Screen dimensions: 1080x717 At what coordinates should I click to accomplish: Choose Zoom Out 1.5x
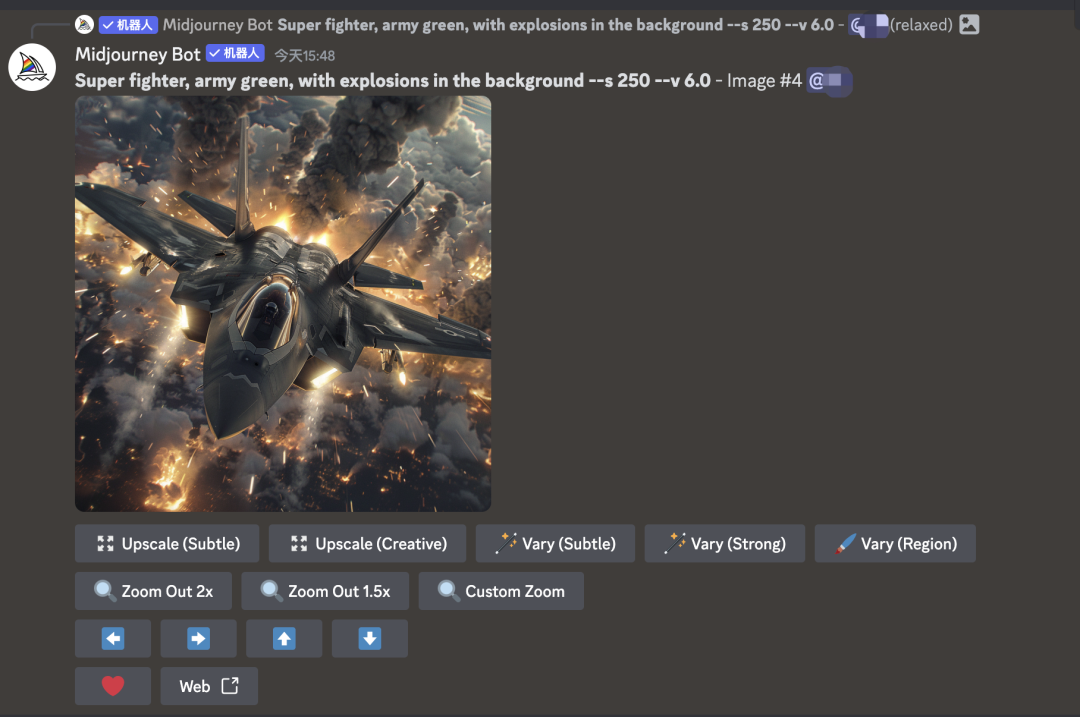[325, 591]
